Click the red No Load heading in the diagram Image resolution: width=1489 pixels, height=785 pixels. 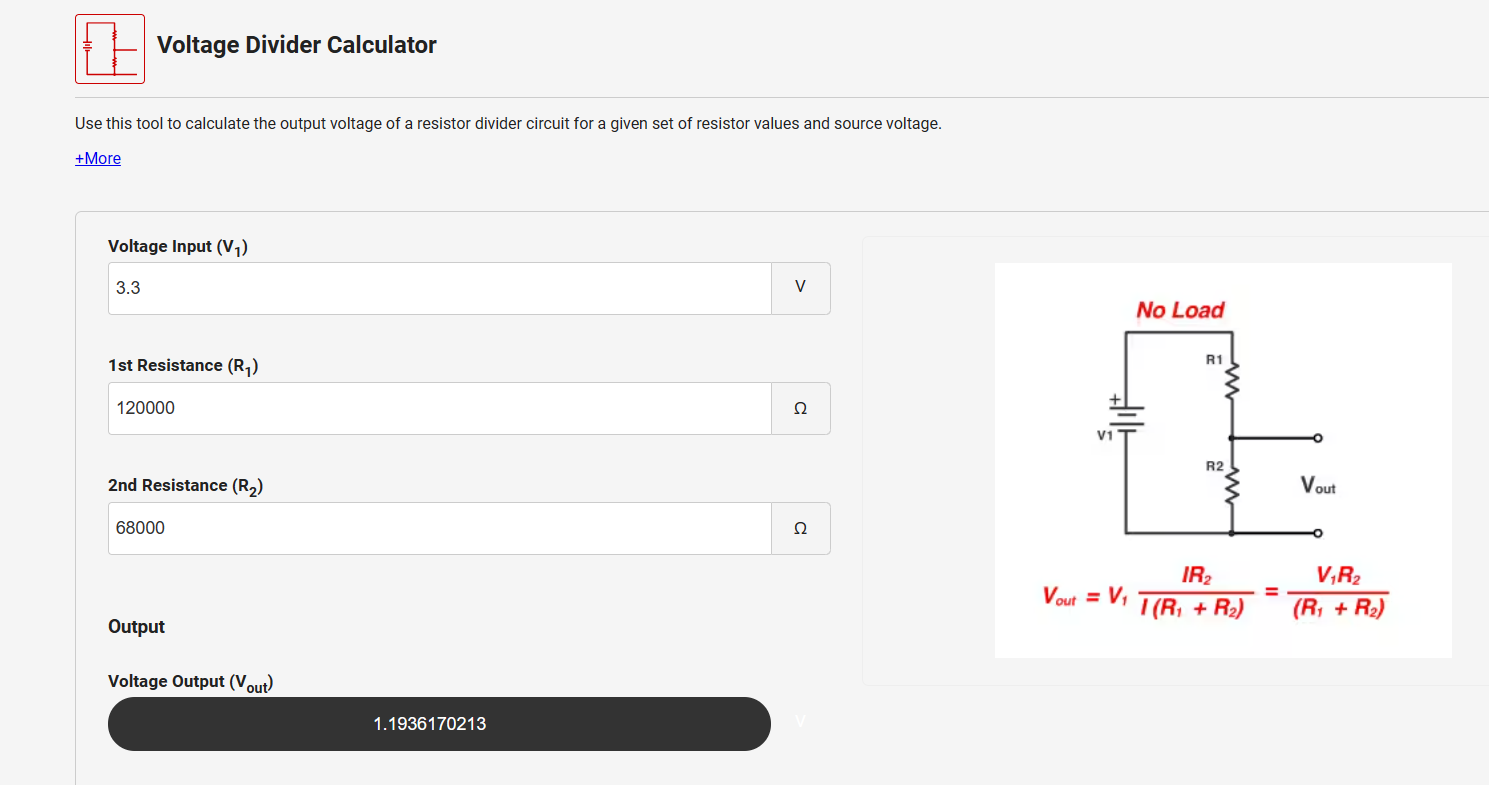point(1180,310)
